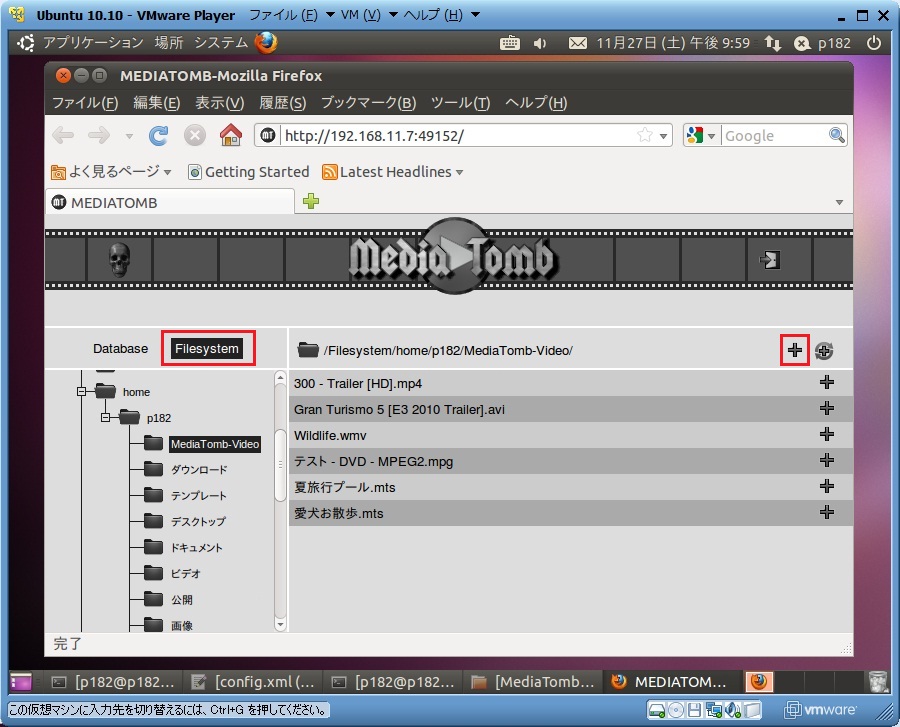Click the skull icon in the film strip

(x=119, y=260)
